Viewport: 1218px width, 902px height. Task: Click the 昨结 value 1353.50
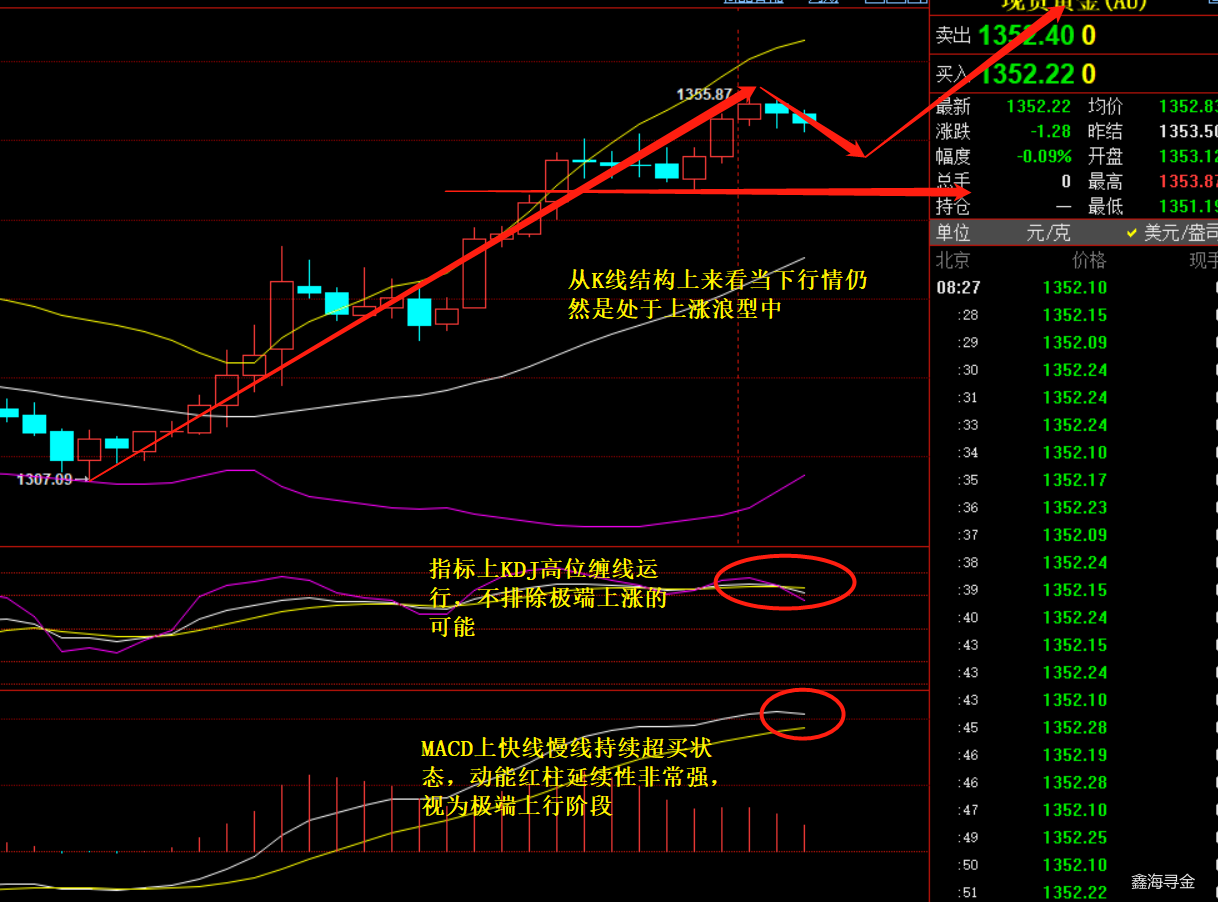pos(1188,131)
